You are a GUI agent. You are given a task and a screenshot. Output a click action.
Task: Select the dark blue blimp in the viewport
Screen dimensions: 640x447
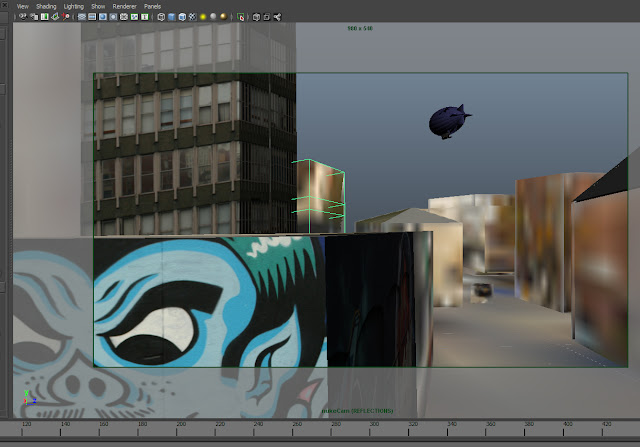pyautogui.click(x=448, y=122)
